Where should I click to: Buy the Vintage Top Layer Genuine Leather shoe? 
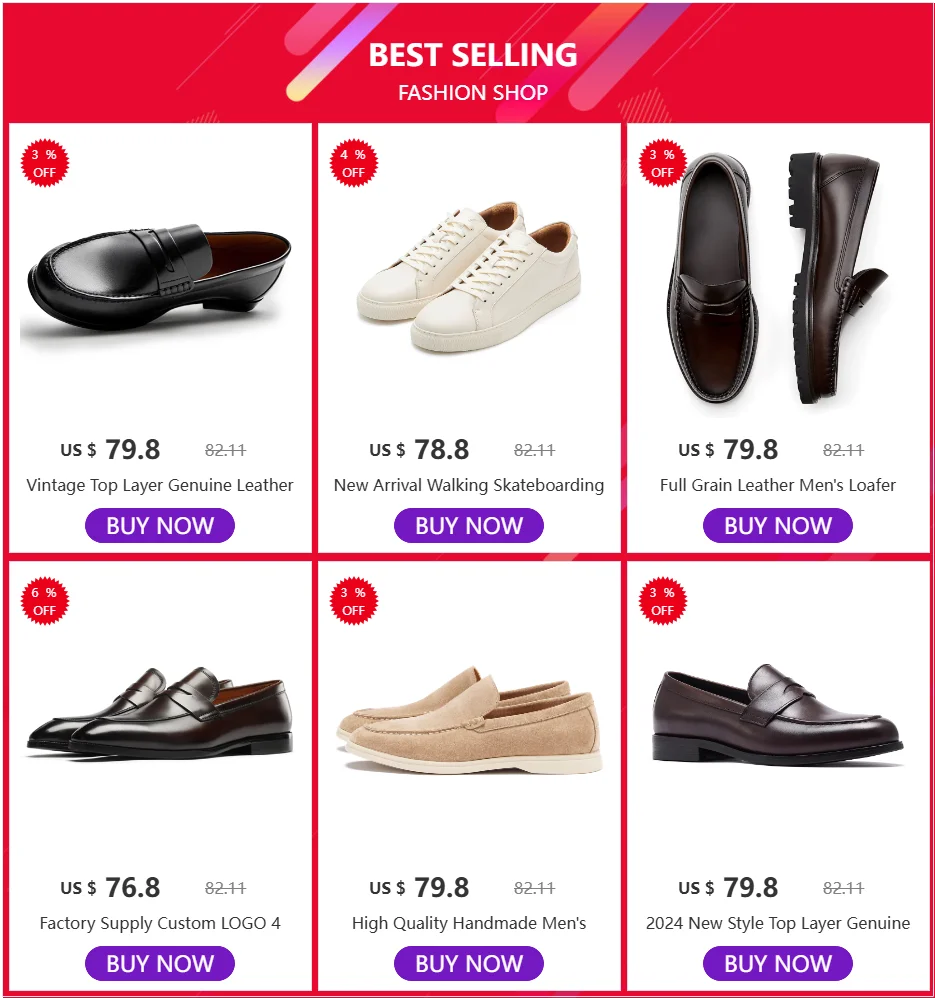point(160,526)
